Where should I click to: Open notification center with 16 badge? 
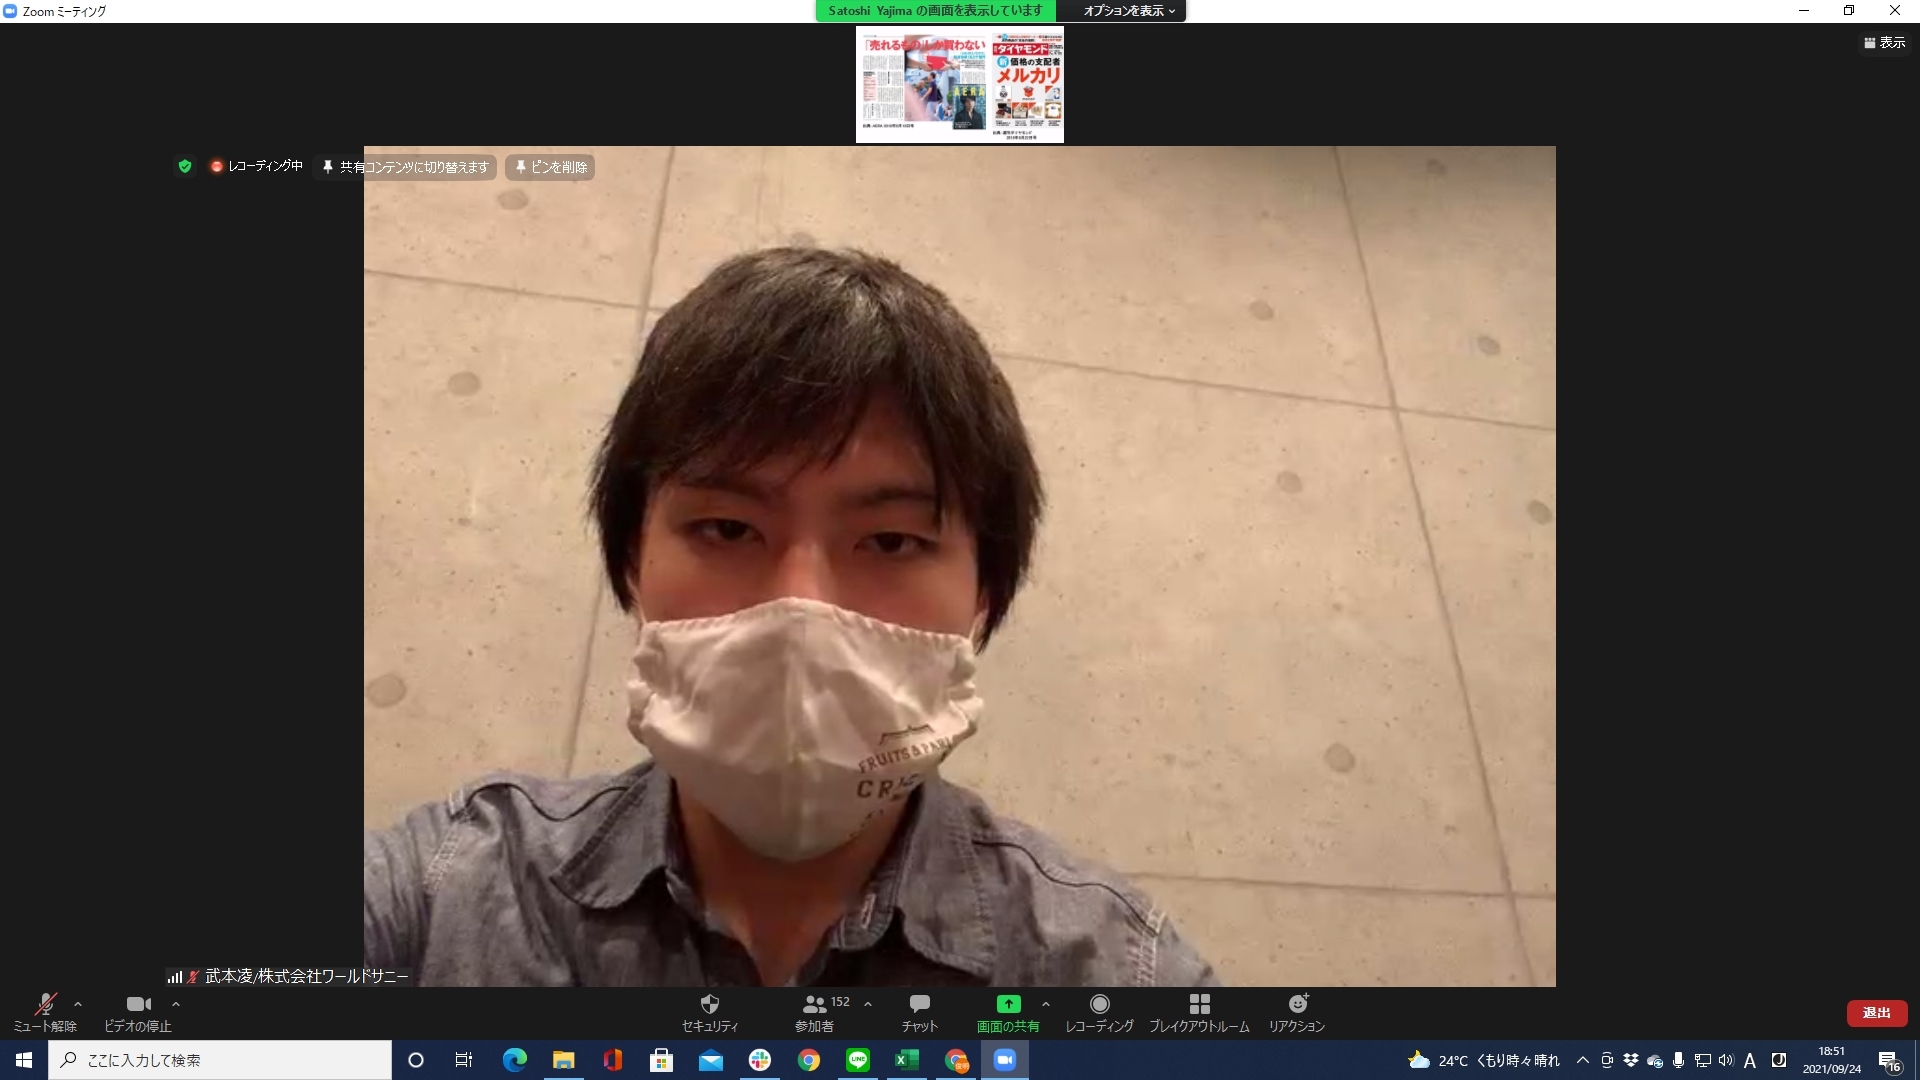(1890, 1060)
